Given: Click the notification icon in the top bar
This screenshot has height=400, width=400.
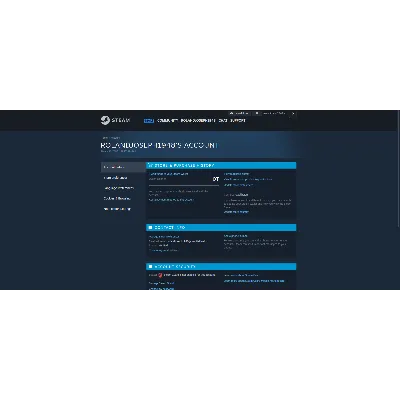Looking at the screenshot, I should 257,113.
